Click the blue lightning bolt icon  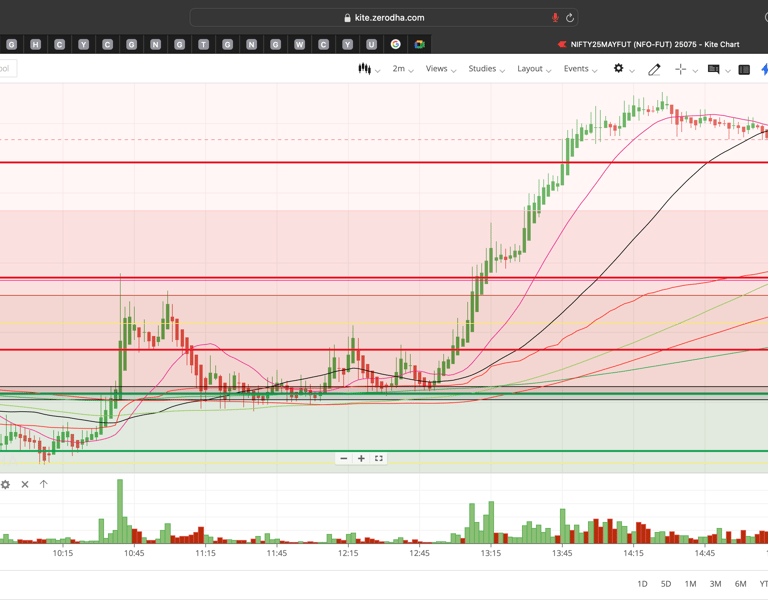click(x=765, y=70)
